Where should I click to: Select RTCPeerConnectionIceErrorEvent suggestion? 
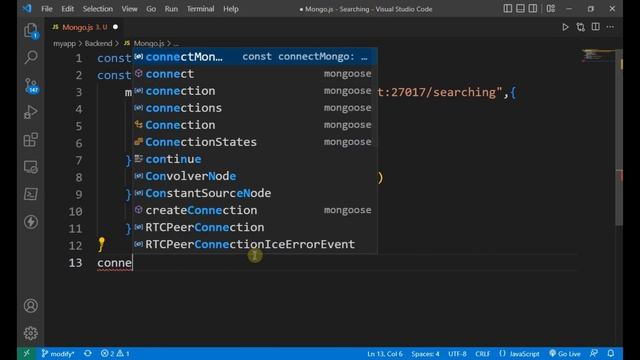click(x=255, y=244)
